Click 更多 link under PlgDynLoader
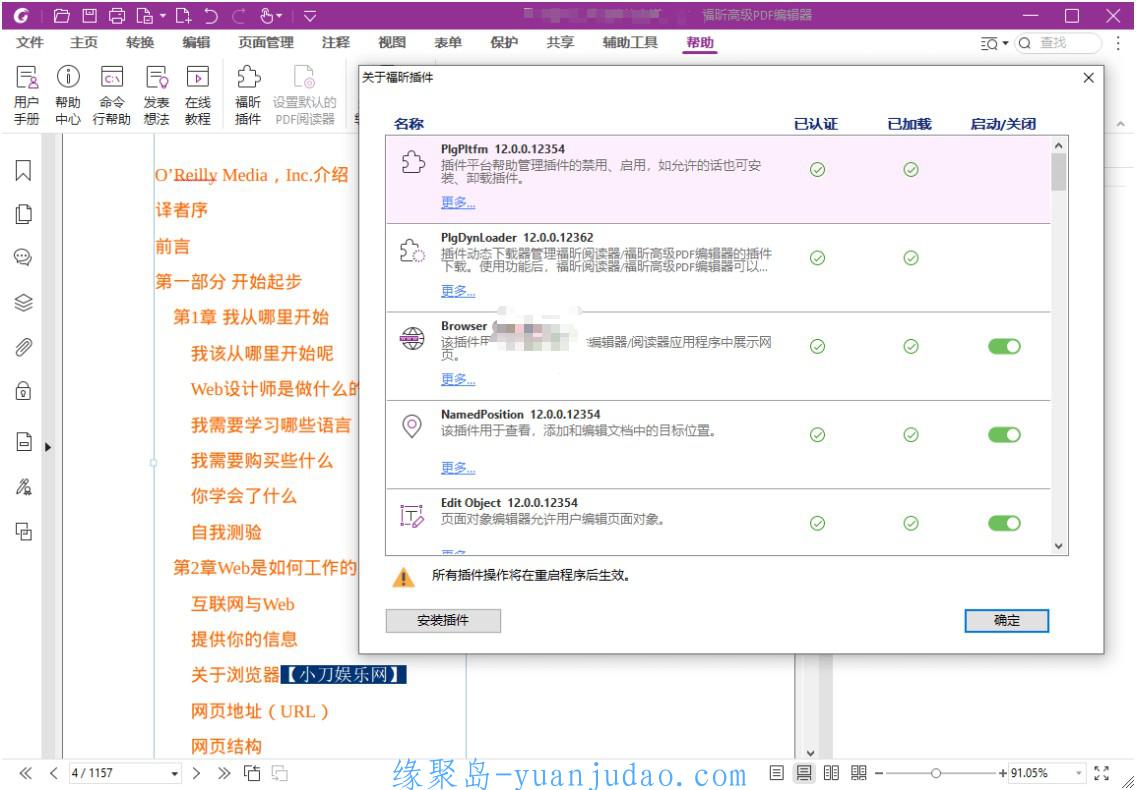Viewport: 1136px width, 790px height. click(458, 291)
